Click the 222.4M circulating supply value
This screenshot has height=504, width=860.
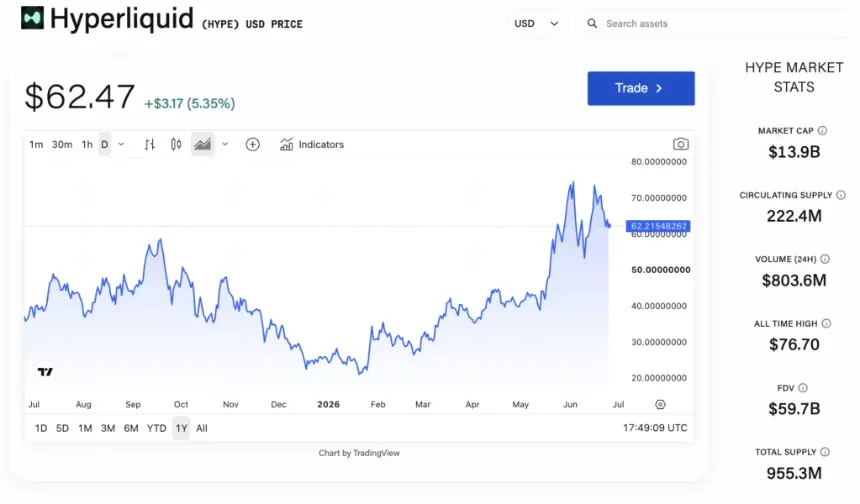[794, 216]
